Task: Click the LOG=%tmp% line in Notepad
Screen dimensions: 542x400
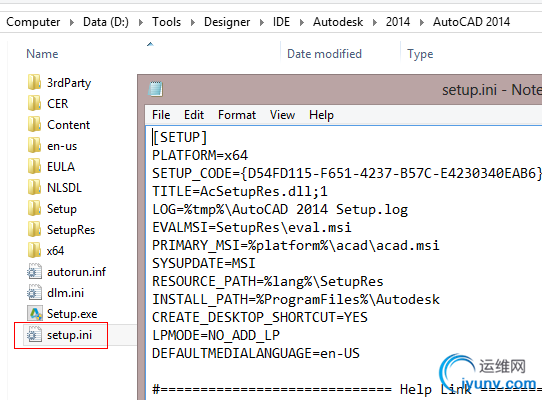Action: (x=280, y=210)
